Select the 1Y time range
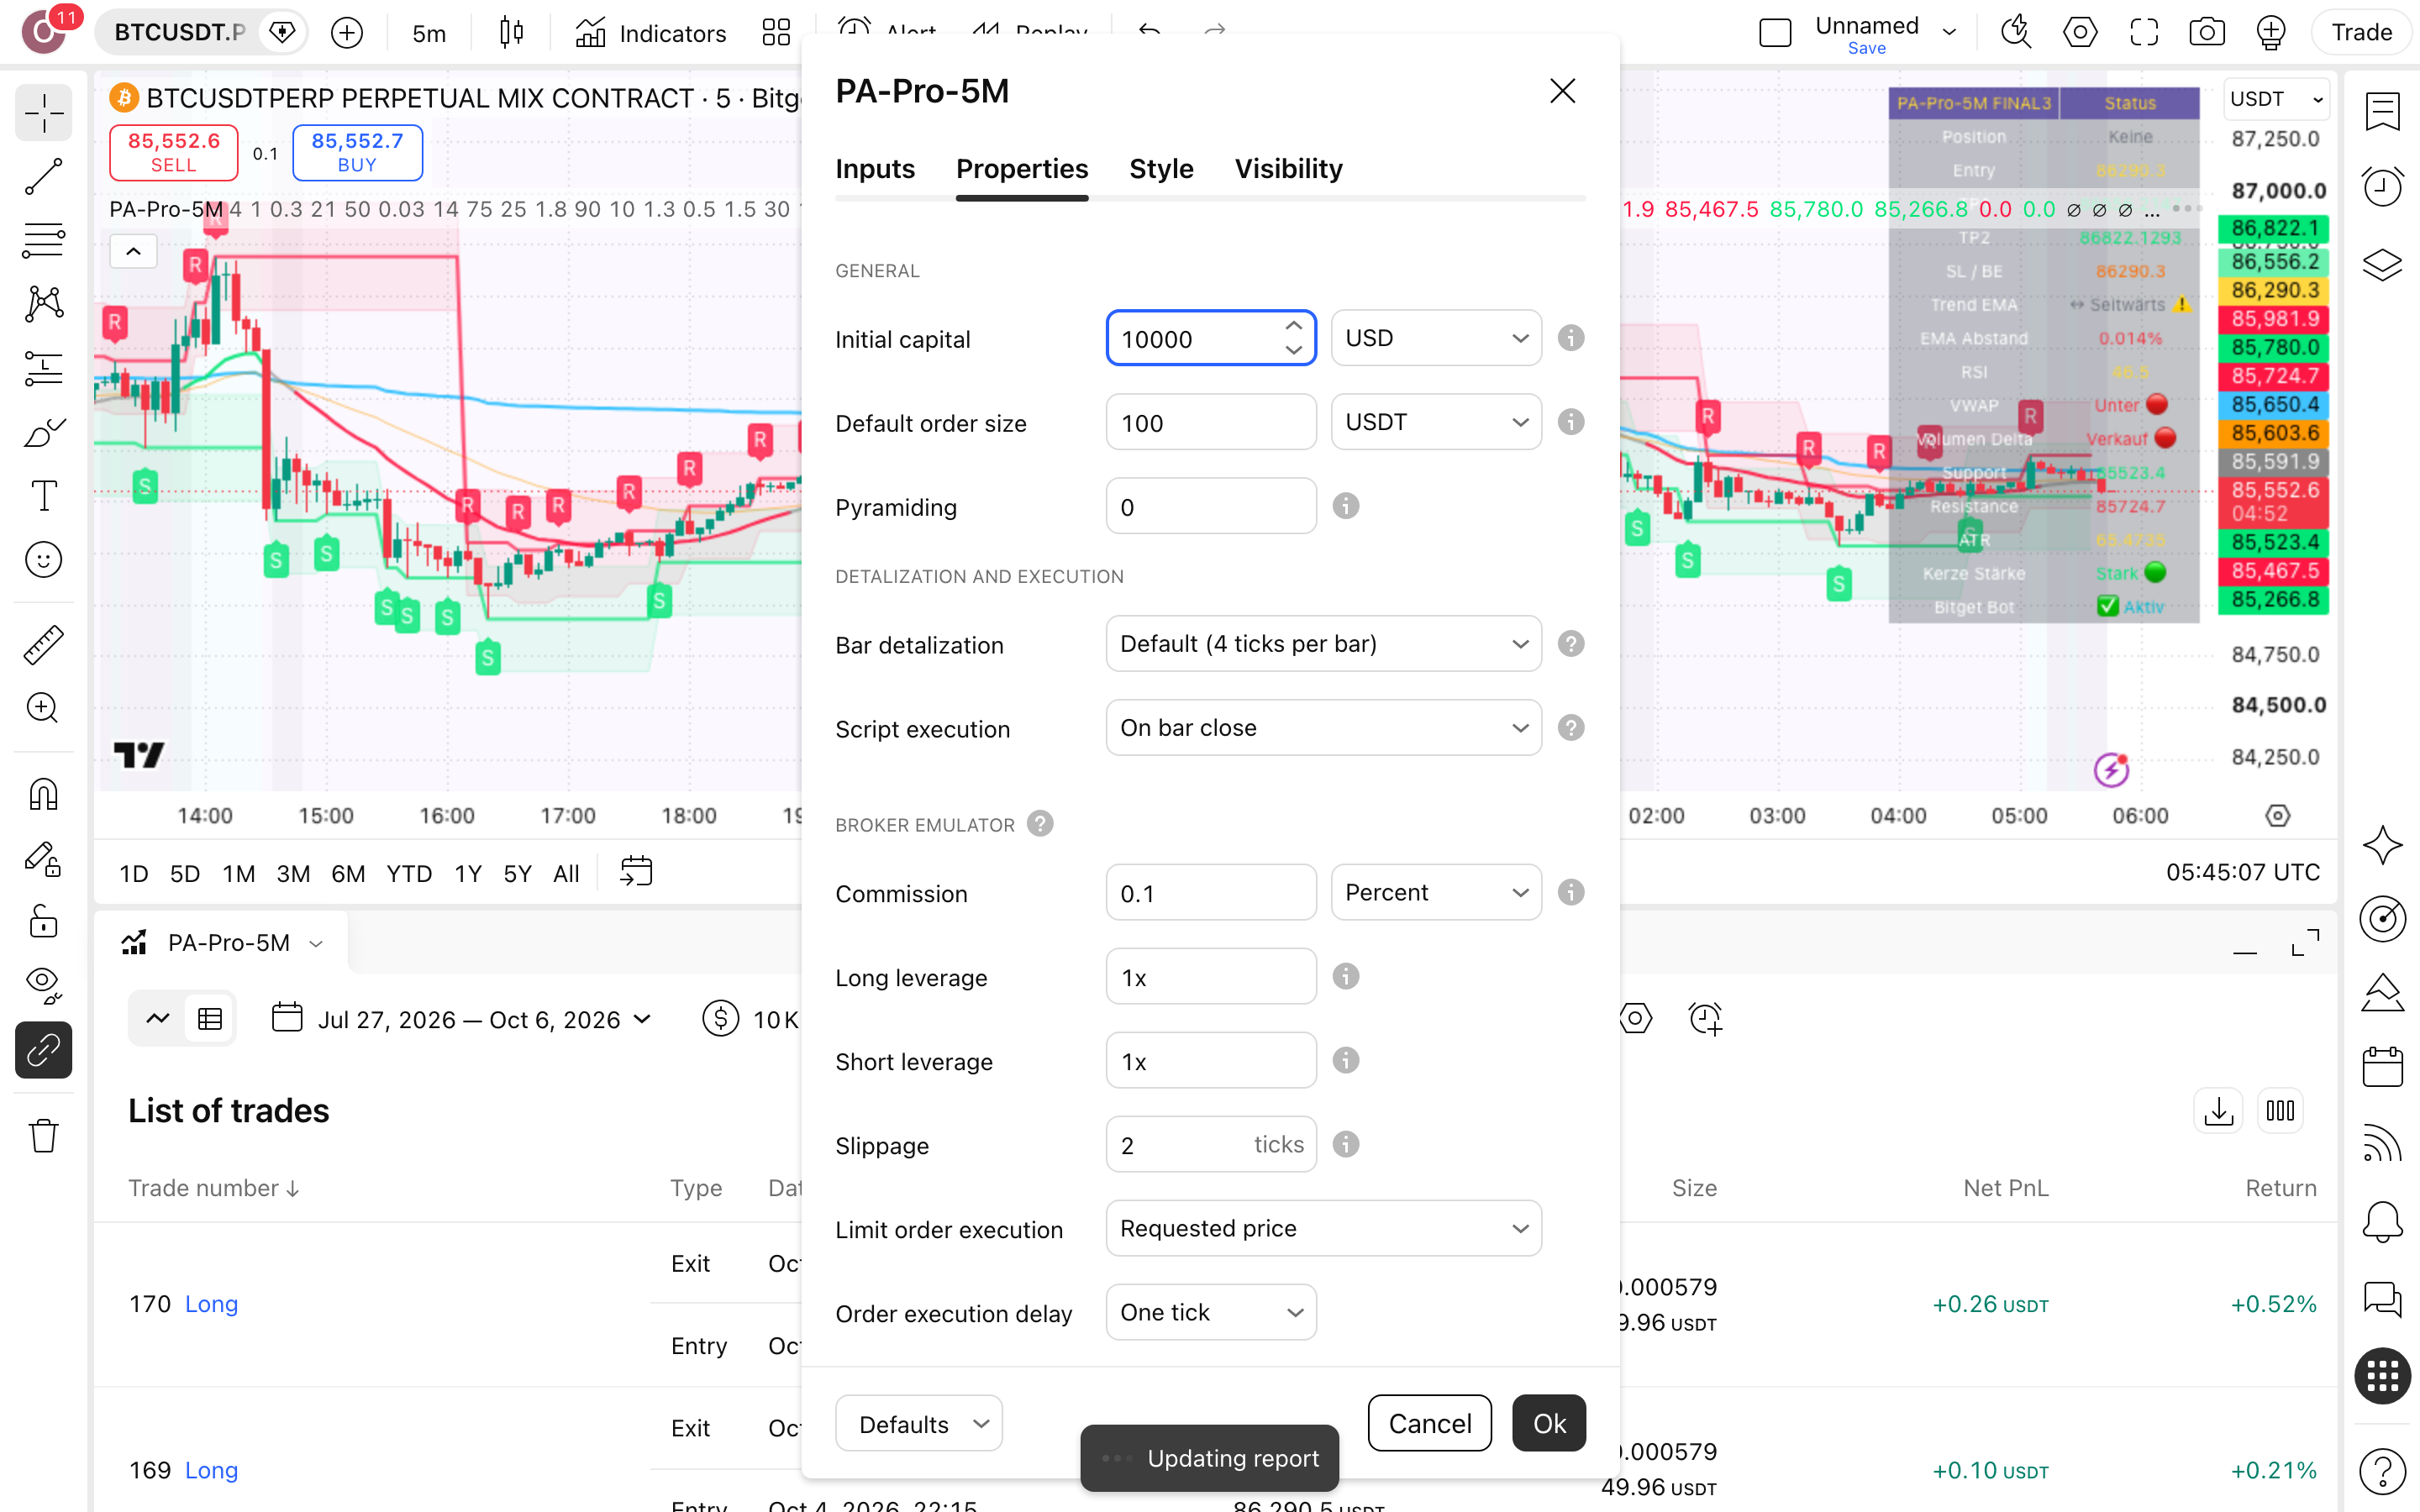Image resolution: width=2420 pixels, height=1512 pixels. (468, 873)
